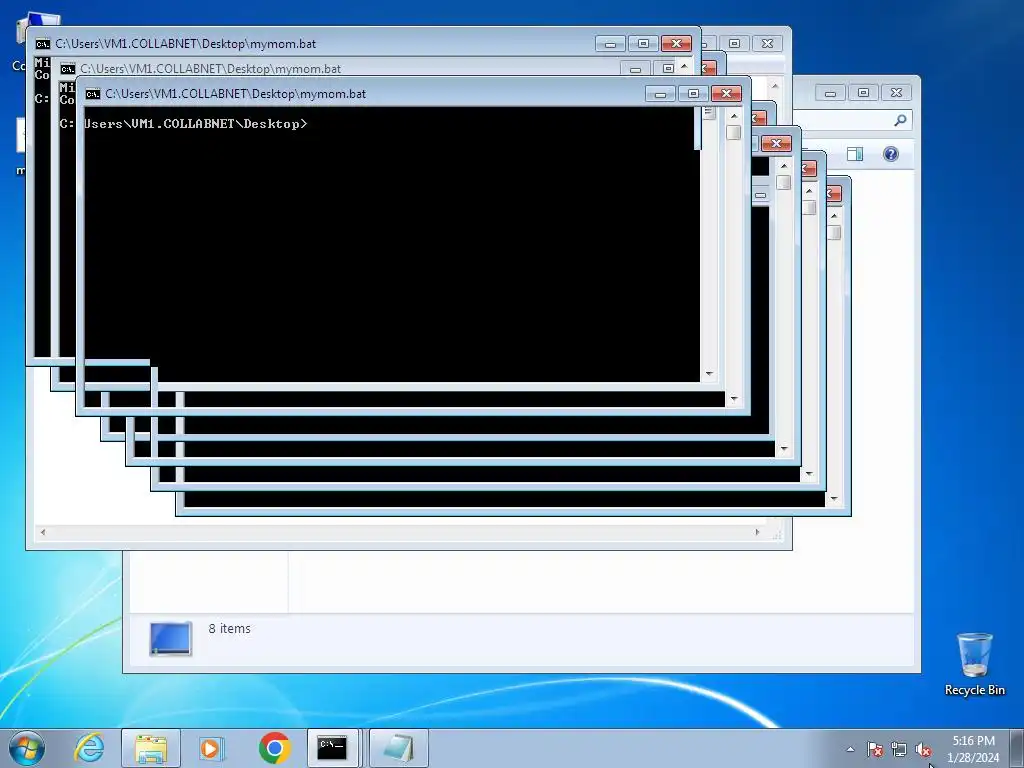The height and width of the screenshot is (768, 1024).
Task: Launch Windows Media Player from the taskbar
Action: click(x=211, y=748)
